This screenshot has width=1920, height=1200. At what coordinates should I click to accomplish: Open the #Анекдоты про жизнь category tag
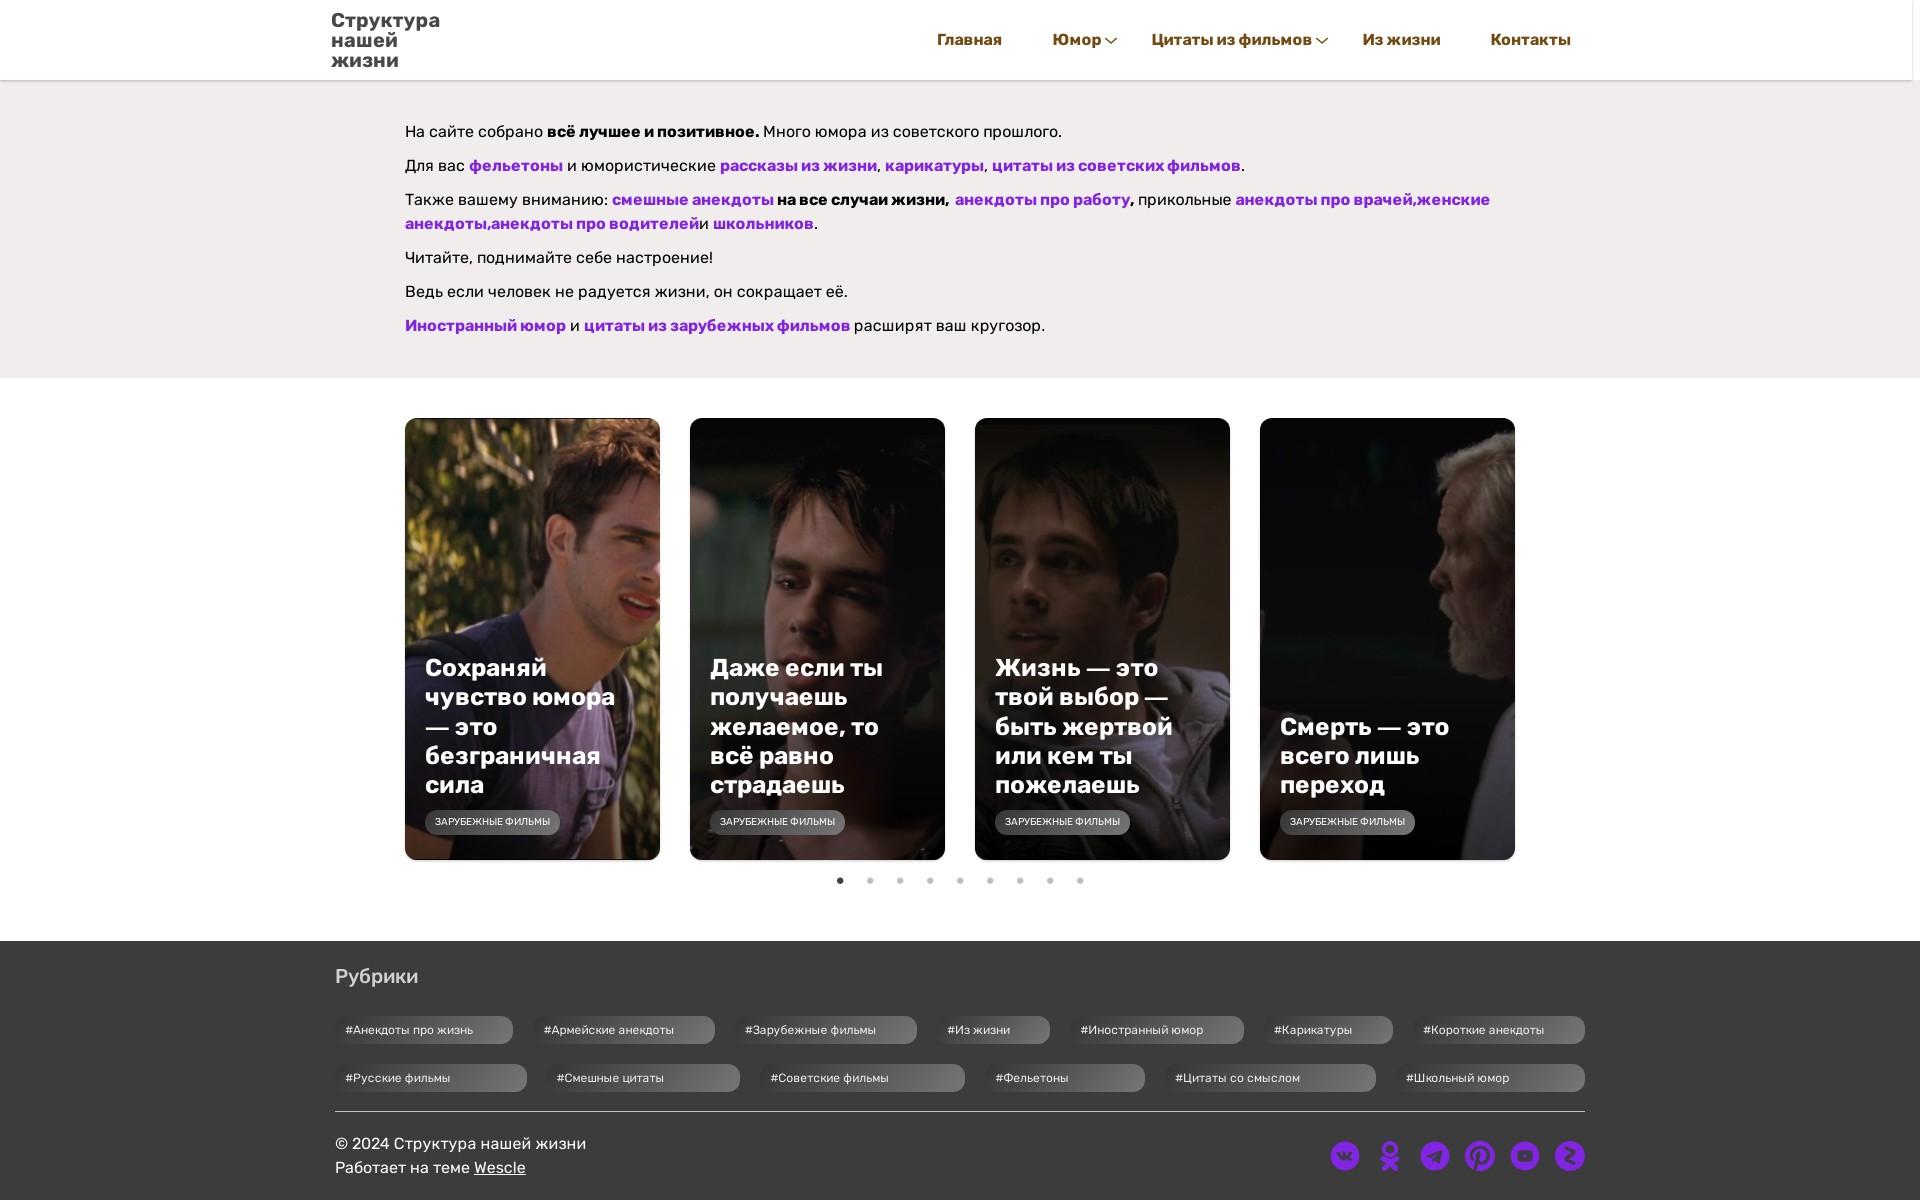tap(424, 1030)
